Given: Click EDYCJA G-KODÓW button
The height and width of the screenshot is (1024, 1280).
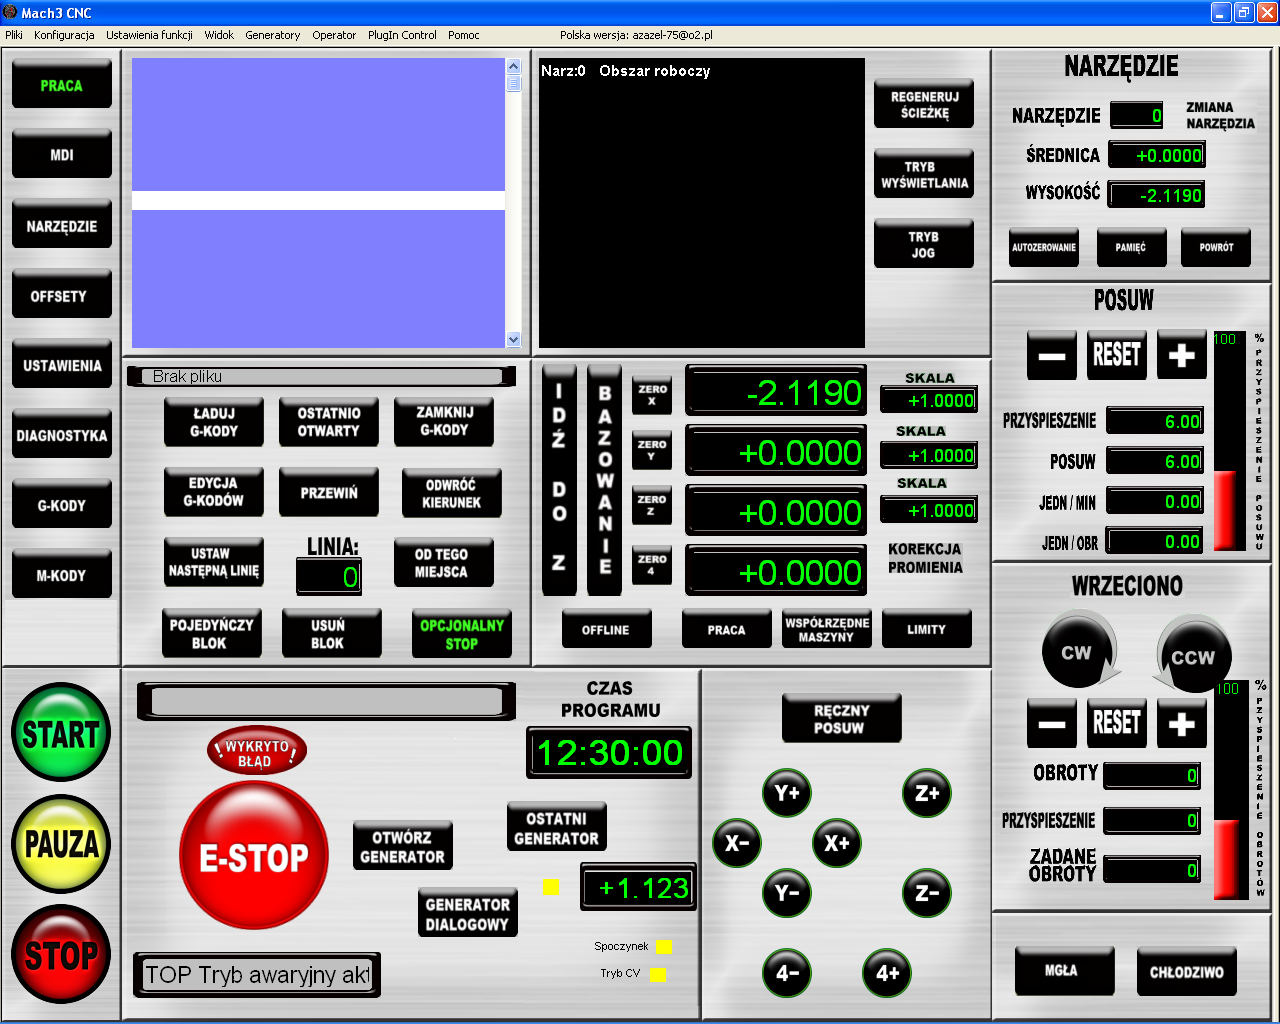Looking at the screenshot, I should point(214,492).
